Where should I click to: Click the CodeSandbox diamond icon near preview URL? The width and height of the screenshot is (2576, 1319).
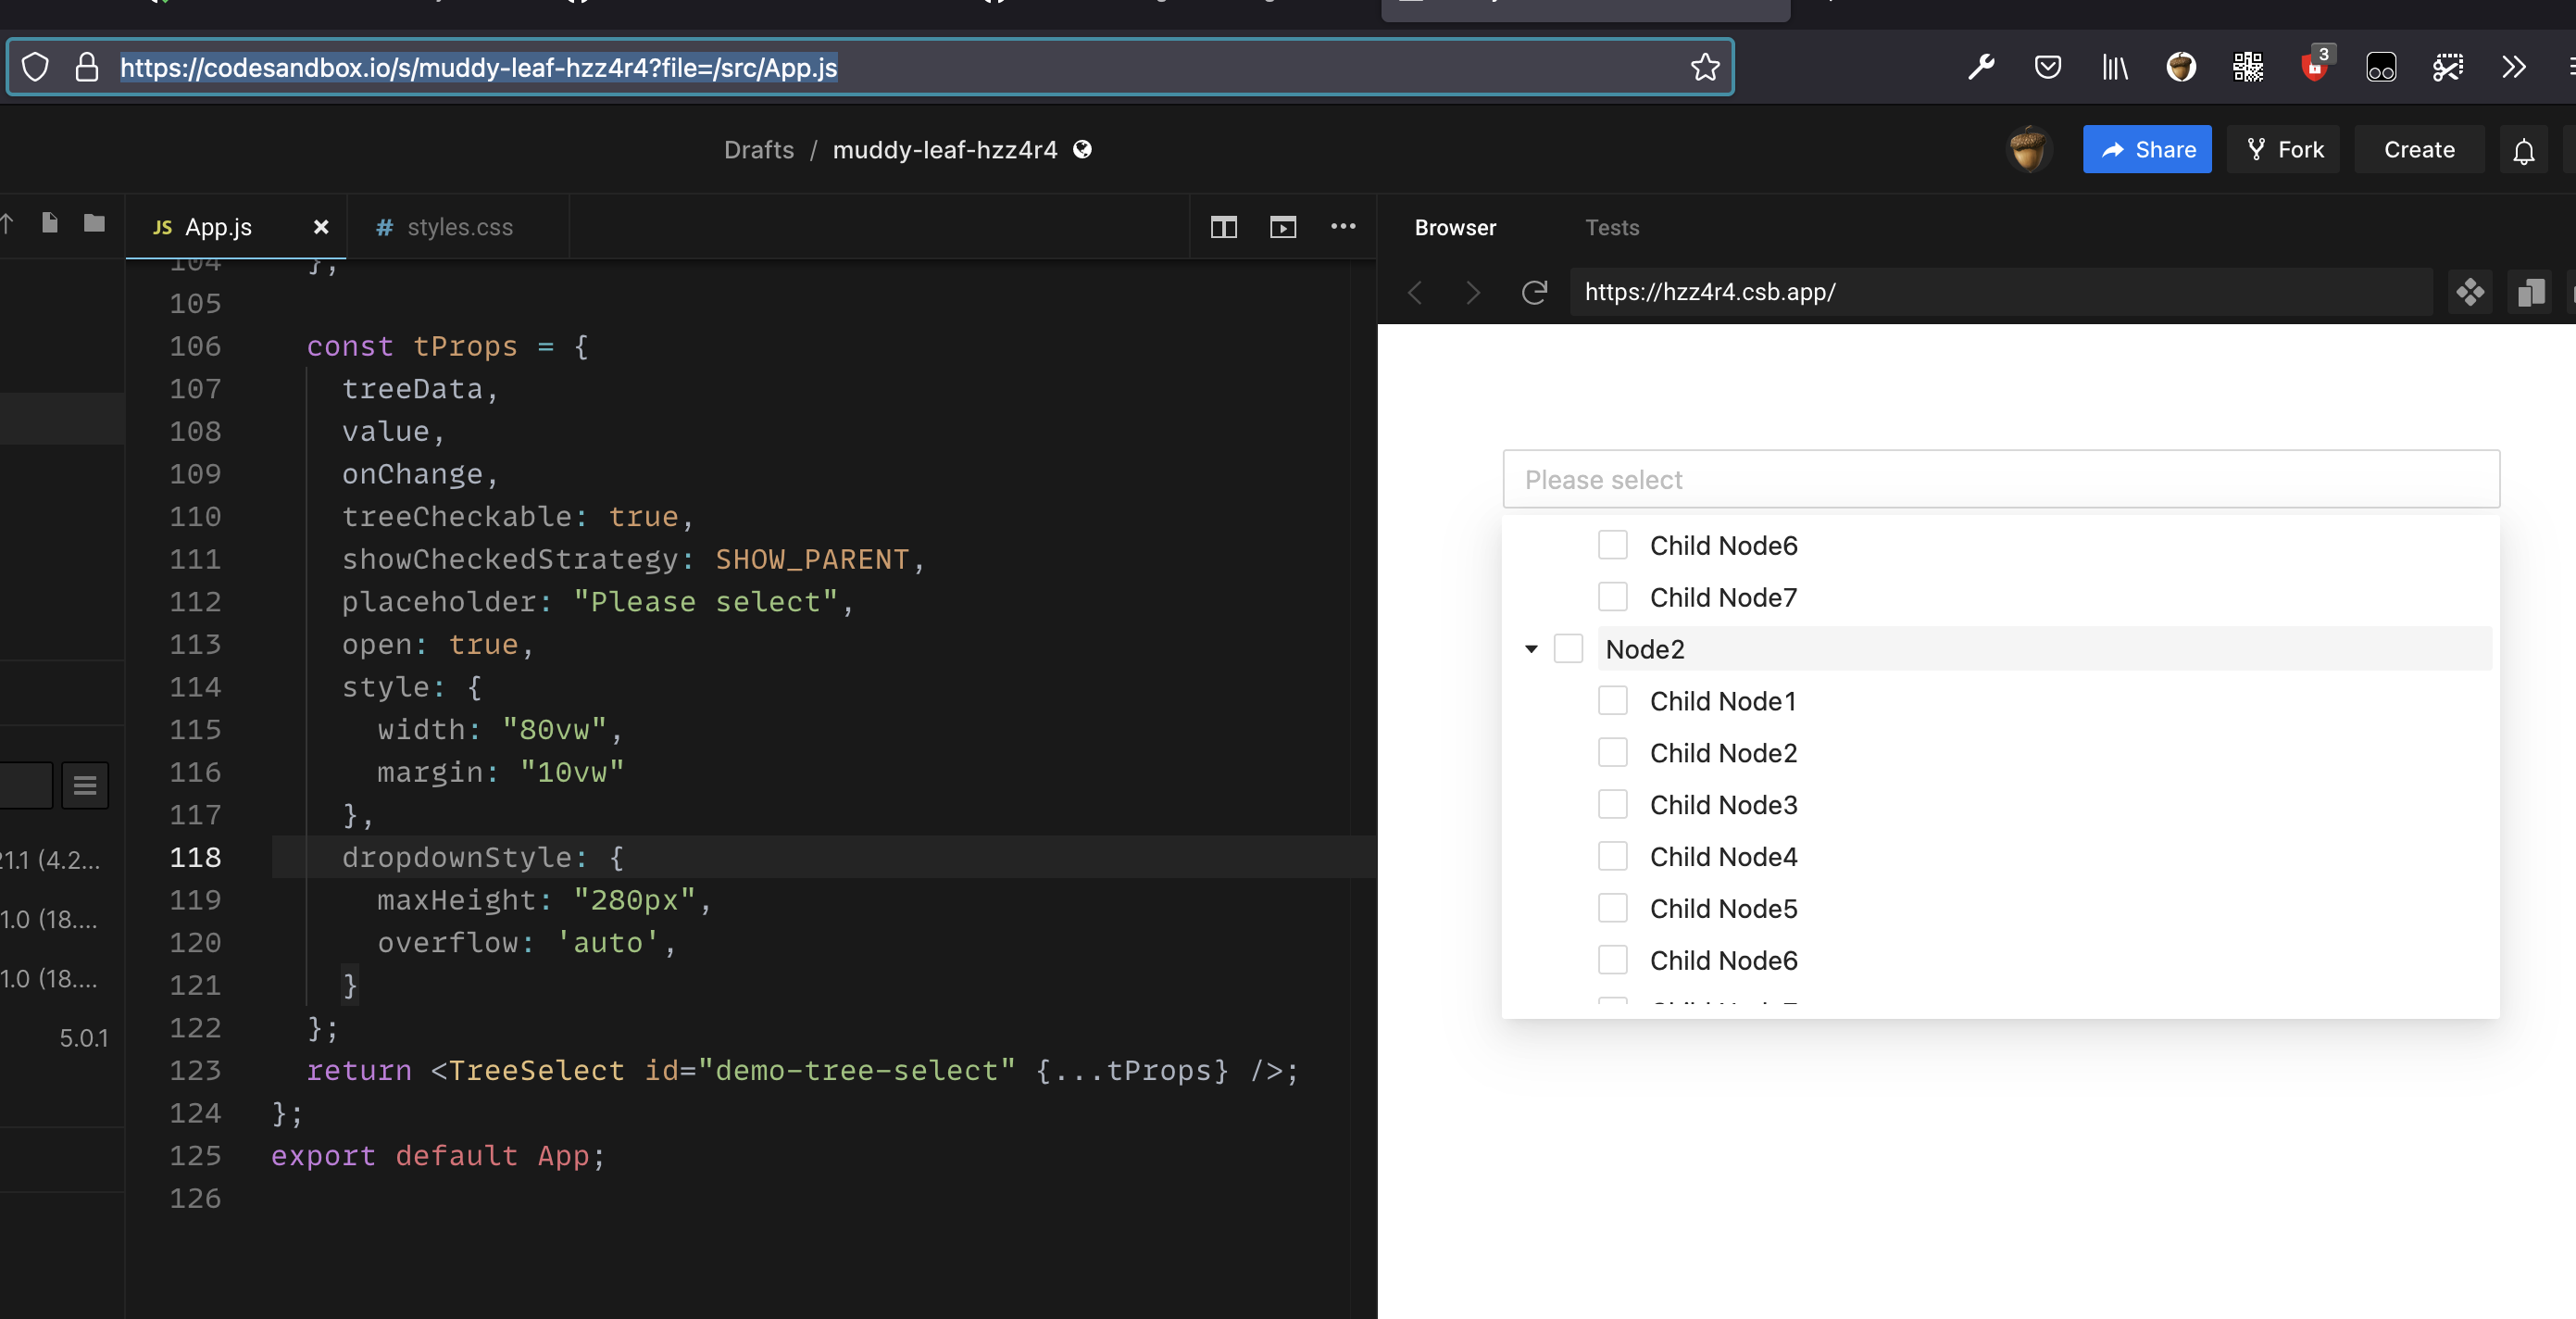click(x=2471, y=292)
